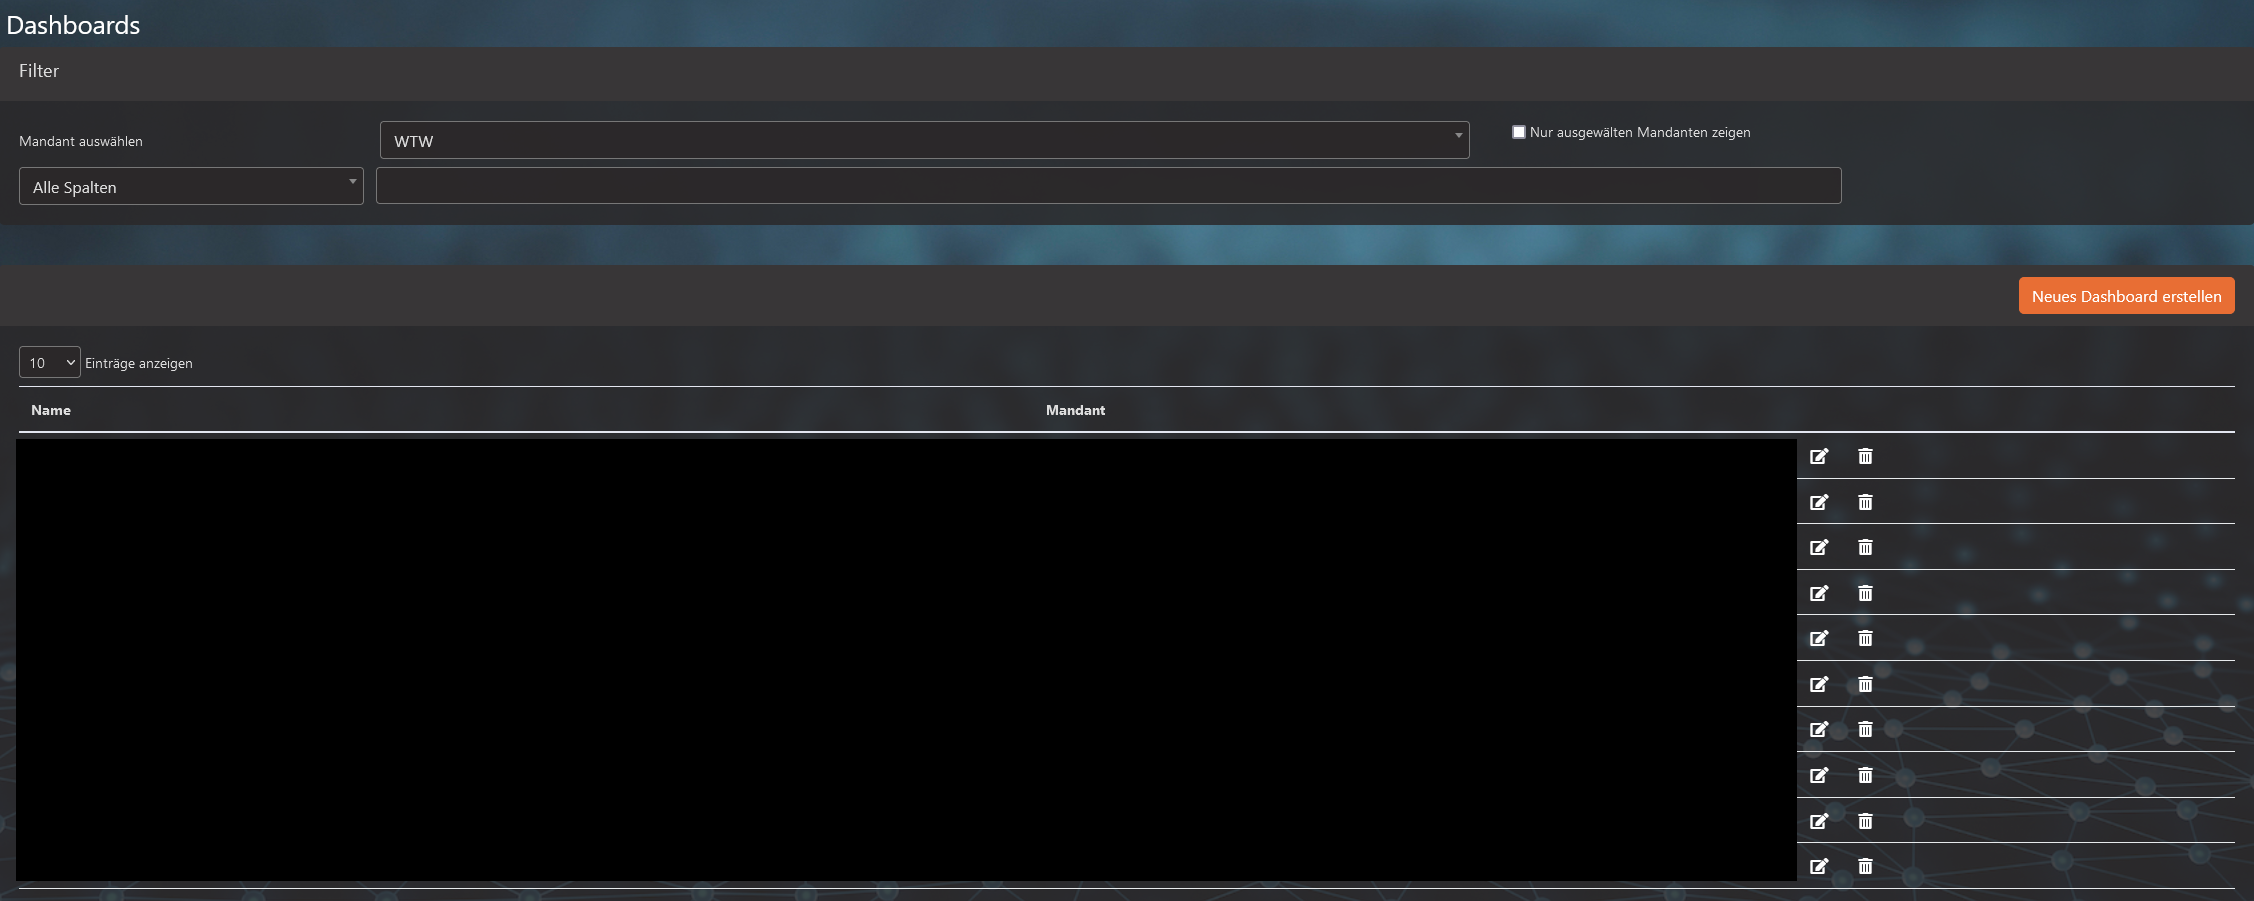Click the trash icon in the ninth table row

(x=1865, y=821)
